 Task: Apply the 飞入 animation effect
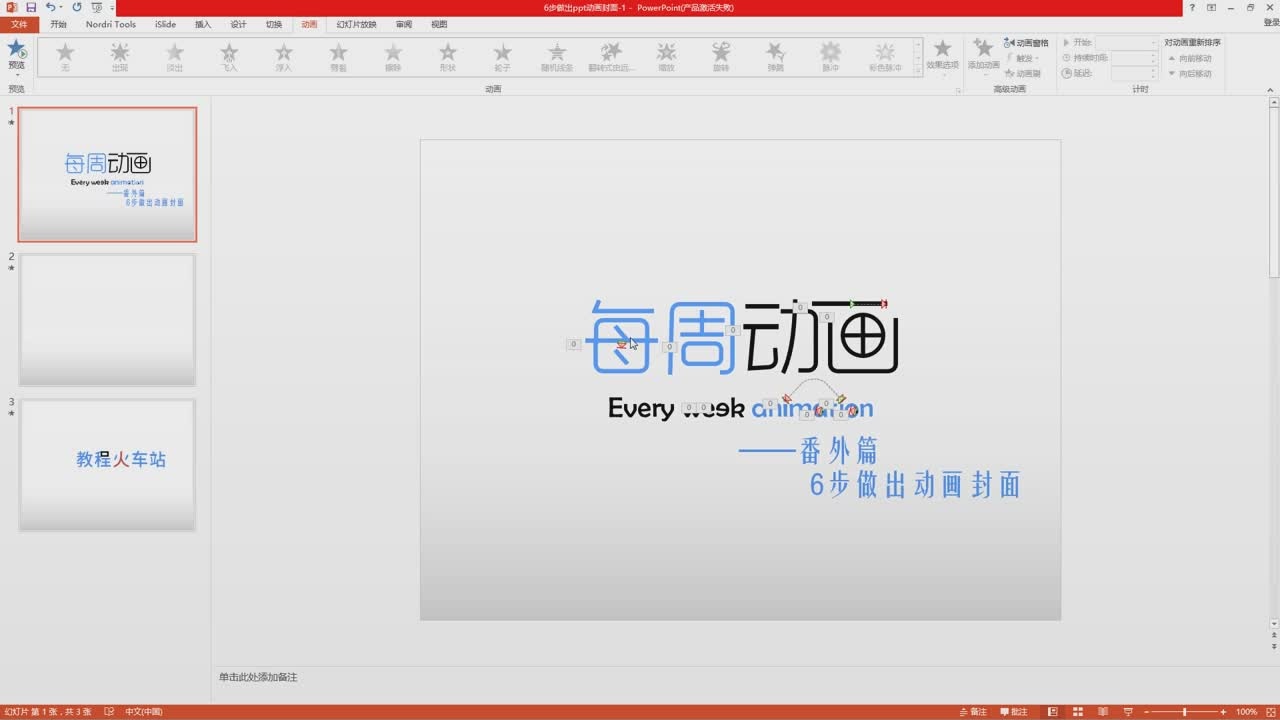[x=229, y=58]
